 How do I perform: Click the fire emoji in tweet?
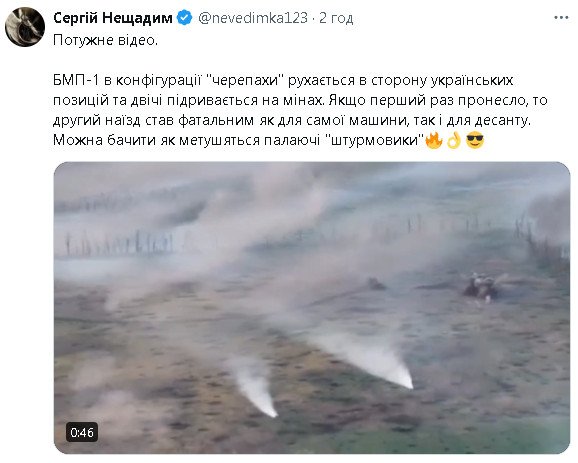tap(434, 140)
